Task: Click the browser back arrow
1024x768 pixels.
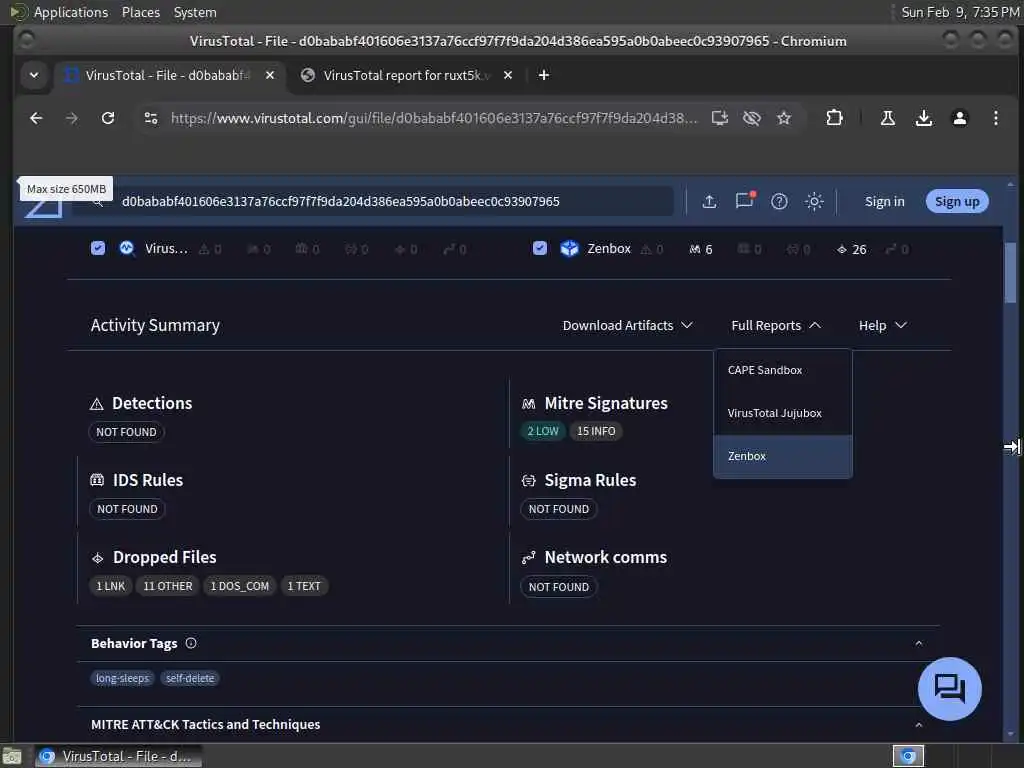Action: [36, 118]
